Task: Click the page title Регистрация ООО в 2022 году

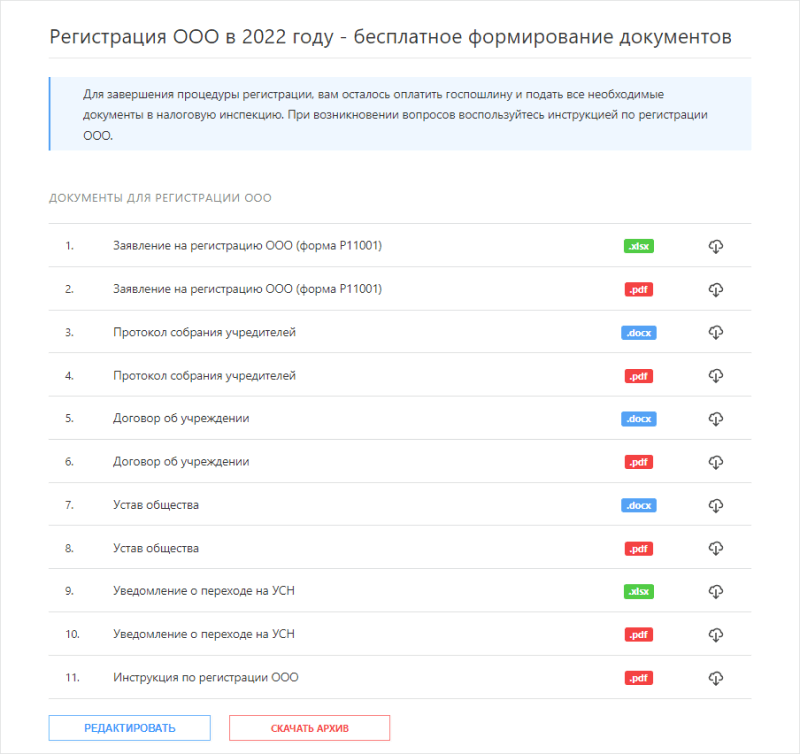Action: tap(390, 37)
